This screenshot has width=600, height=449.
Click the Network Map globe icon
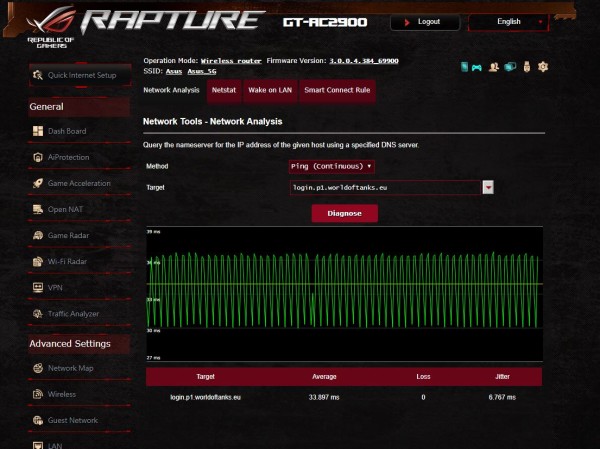point(38,368)
